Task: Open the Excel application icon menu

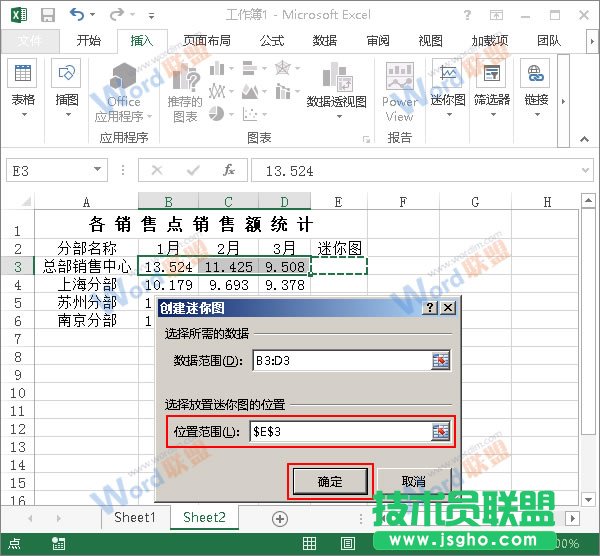Action: (19, 15)
